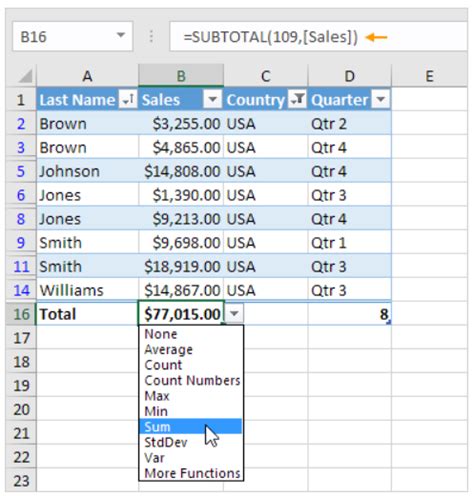Click the Jones cell in row 8

point(87,219)
